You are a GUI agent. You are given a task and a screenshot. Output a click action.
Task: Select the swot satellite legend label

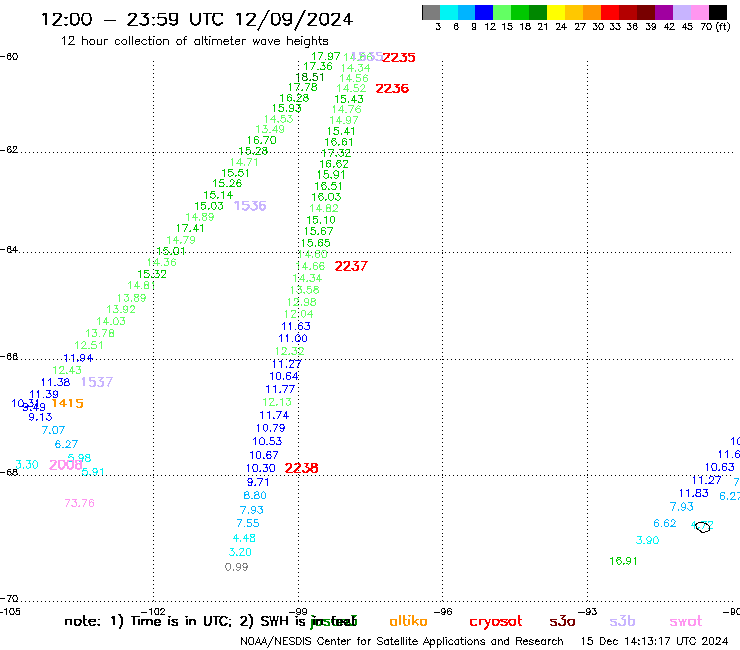pos(686,621)
